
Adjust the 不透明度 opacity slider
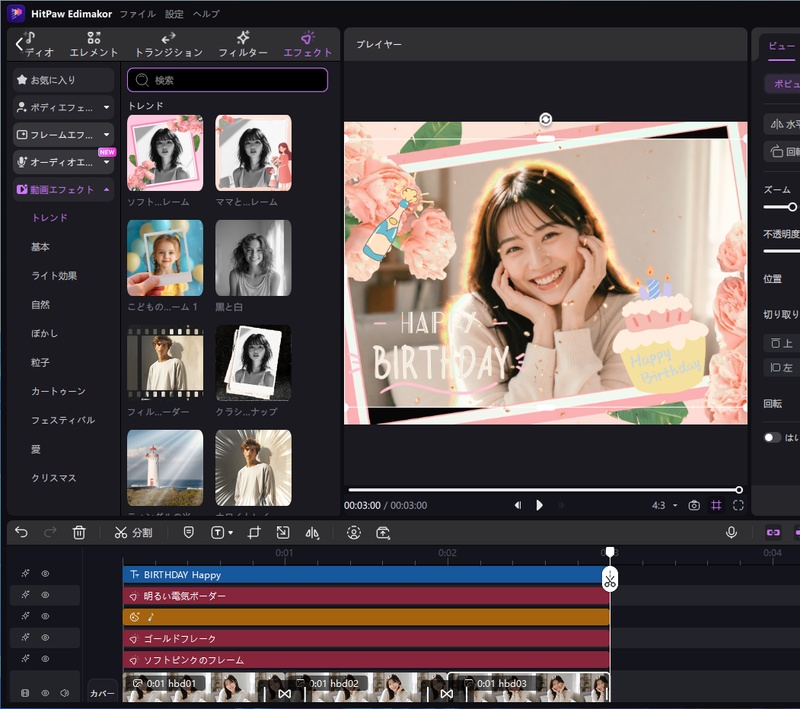pyautogui.click(x=782, y=251)
